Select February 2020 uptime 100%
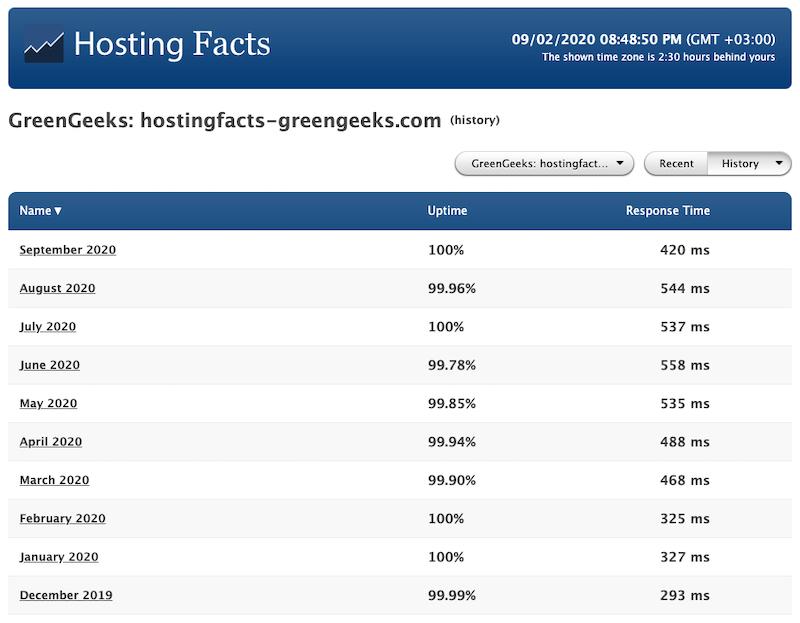Screen dimensions: 800x623 pos(446,518)
